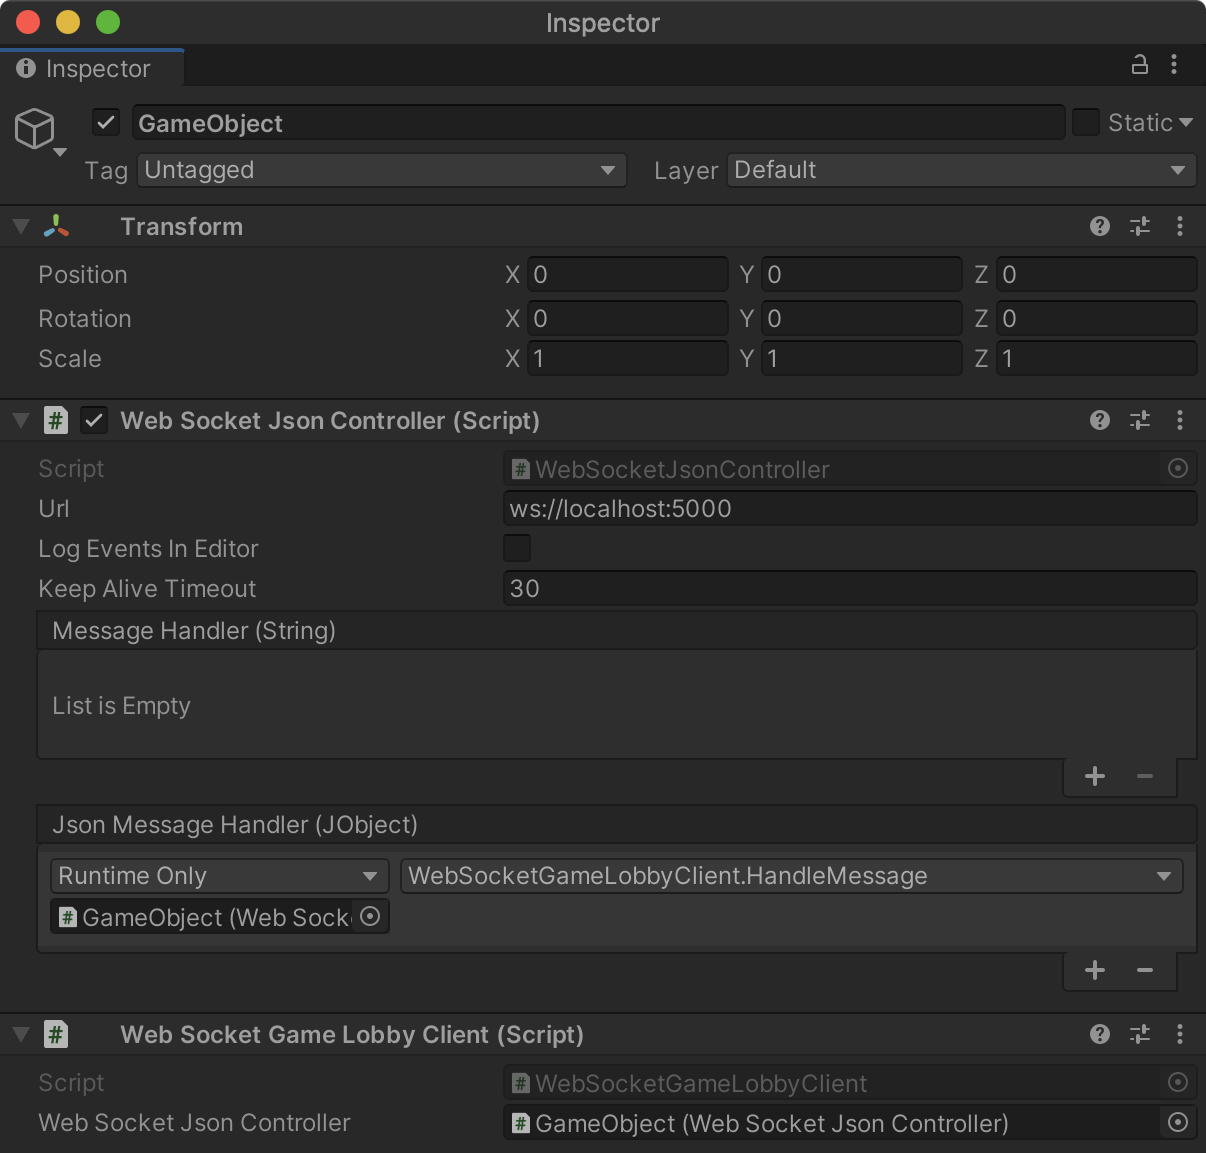Open the Runtime Only call state dropdown
Screen dimensions: 1206x1153
point(219,876)
